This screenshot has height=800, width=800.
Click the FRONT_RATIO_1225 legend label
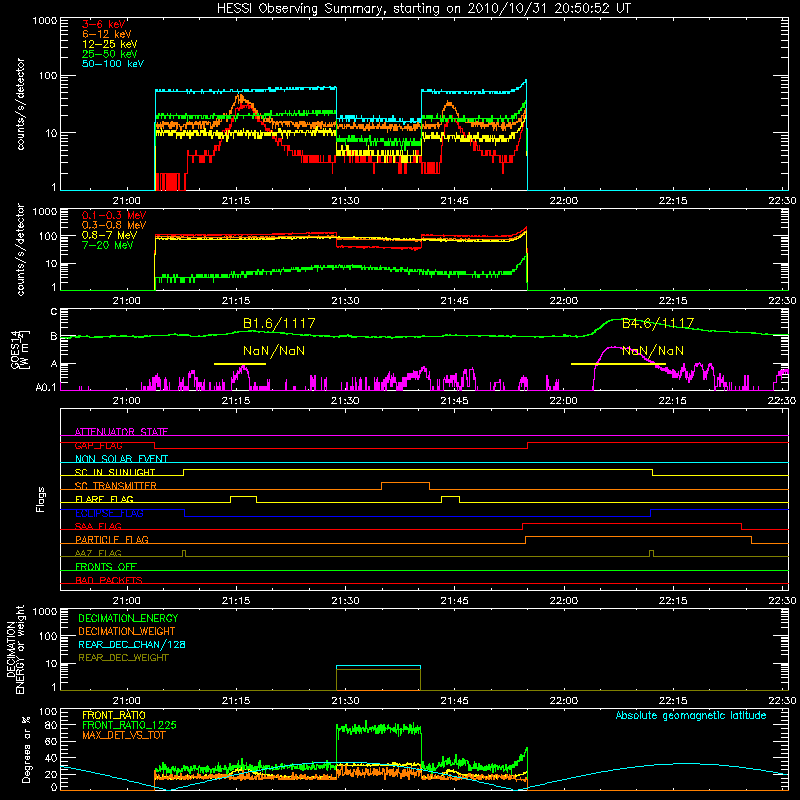(129, 725)
